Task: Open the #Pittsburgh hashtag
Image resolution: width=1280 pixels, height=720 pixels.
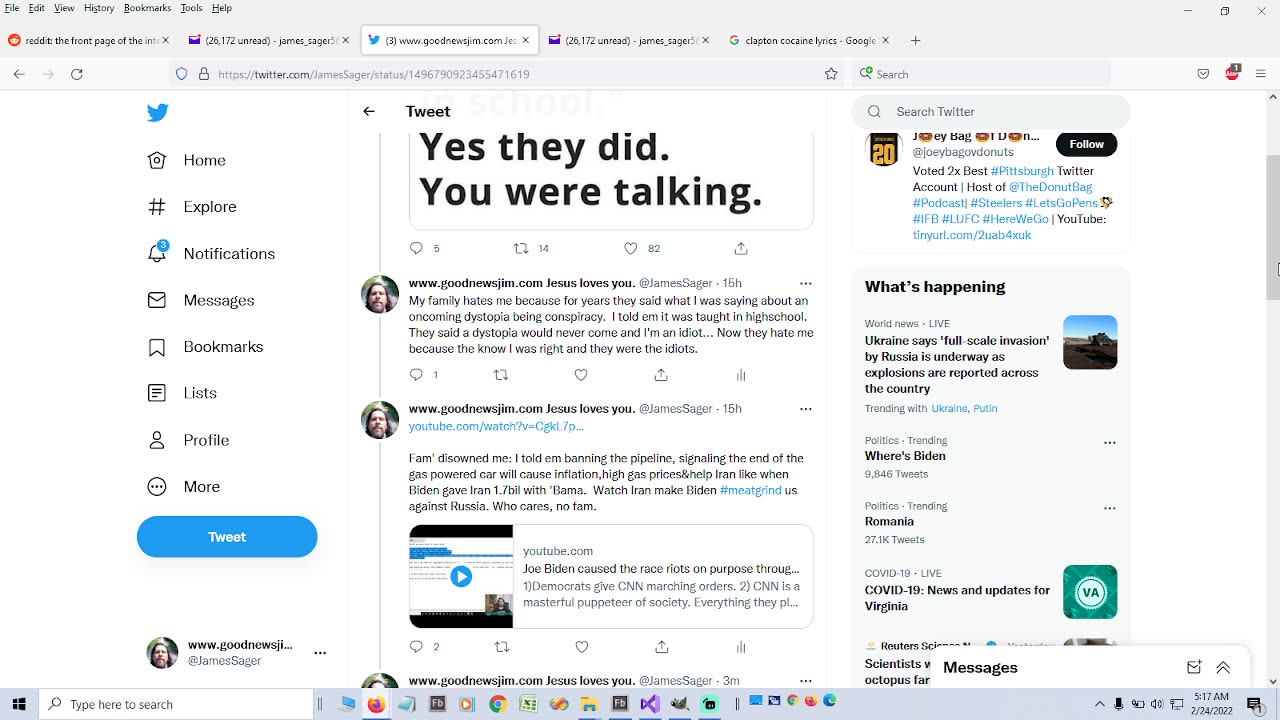Action: (1022, 171)
